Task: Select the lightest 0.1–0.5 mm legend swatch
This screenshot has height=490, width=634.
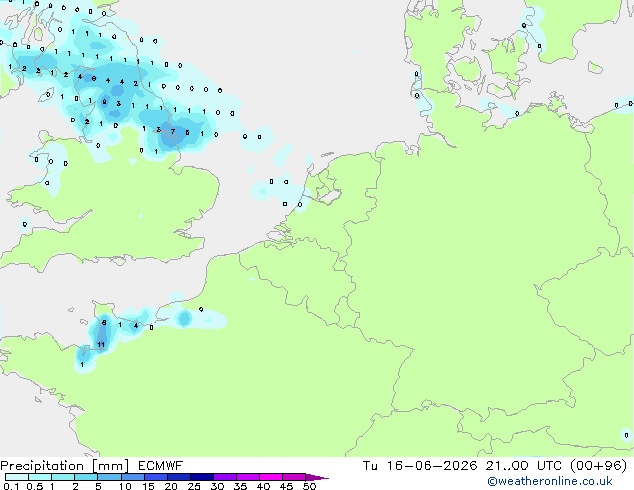Action: point(17,477)
